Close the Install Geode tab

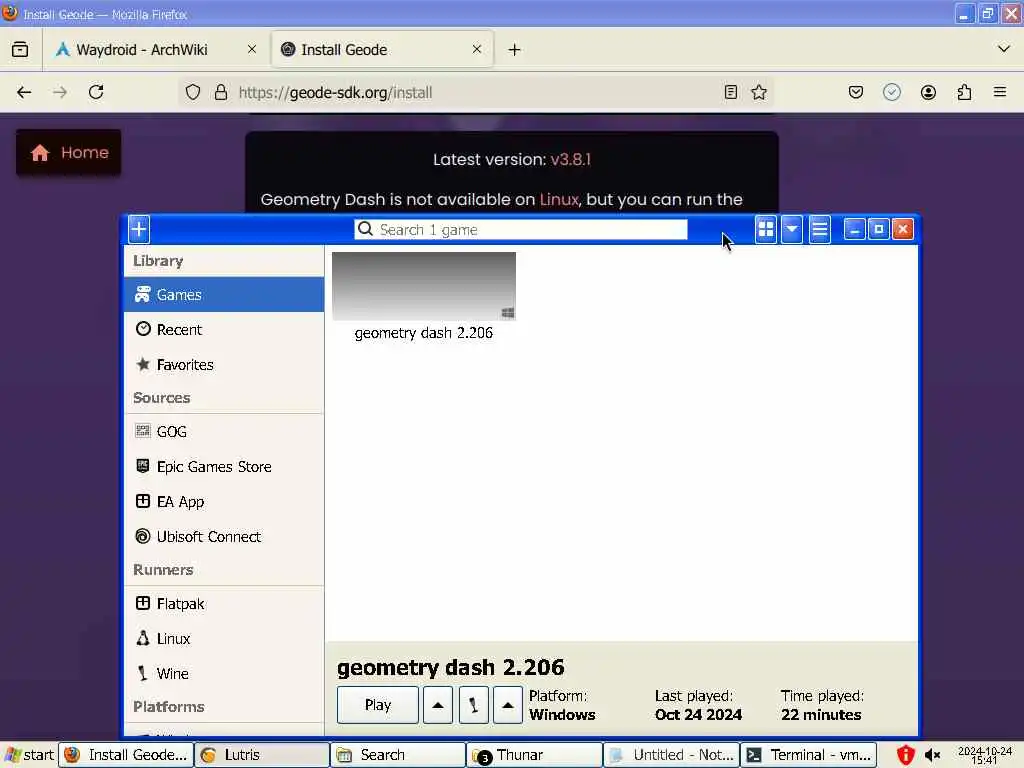(477, 50)
